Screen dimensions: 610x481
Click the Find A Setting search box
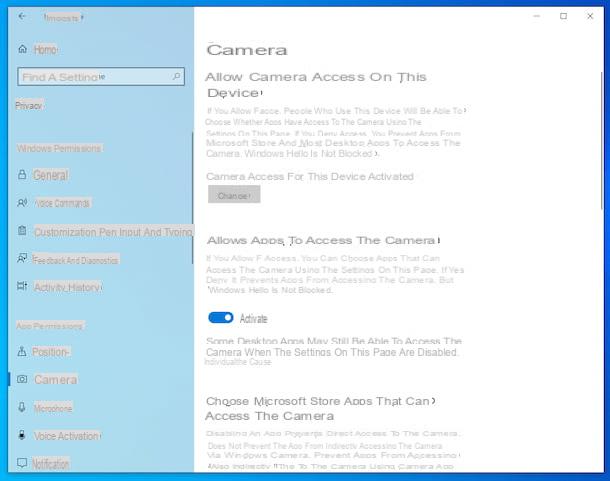click(x=101, y=77)
